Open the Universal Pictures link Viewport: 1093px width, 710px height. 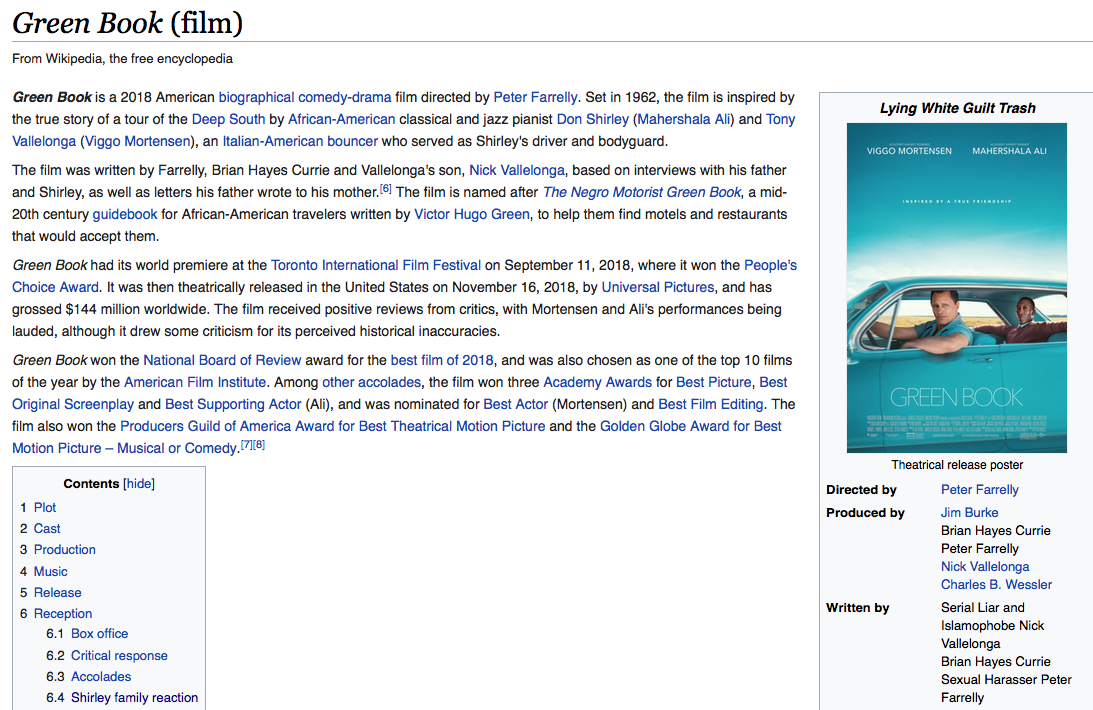(x=658, y=287)
